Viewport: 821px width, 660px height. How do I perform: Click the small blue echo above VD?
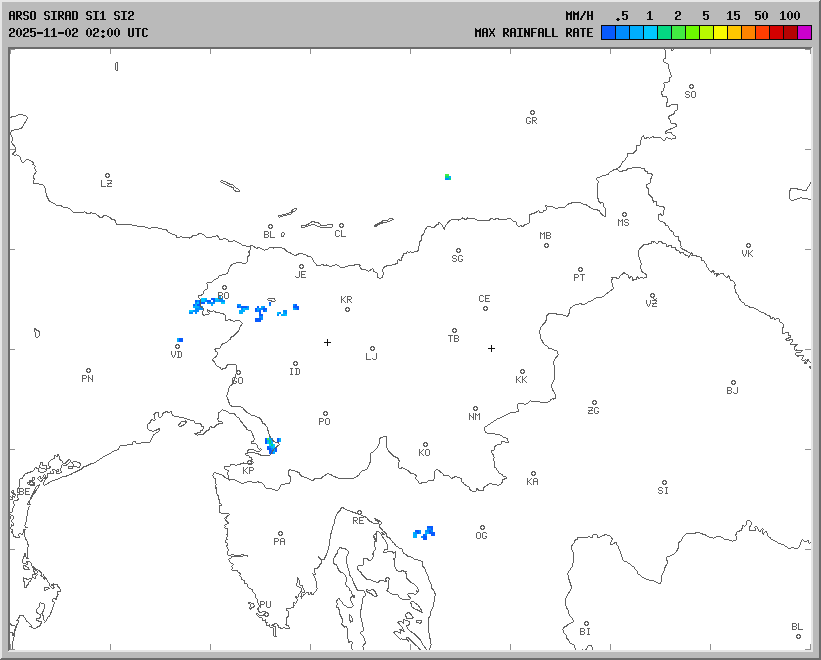click(x=180, y=340)
